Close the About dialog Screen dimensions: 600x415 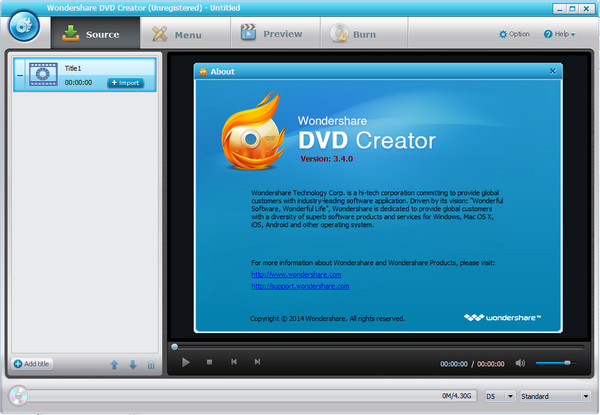553,72
